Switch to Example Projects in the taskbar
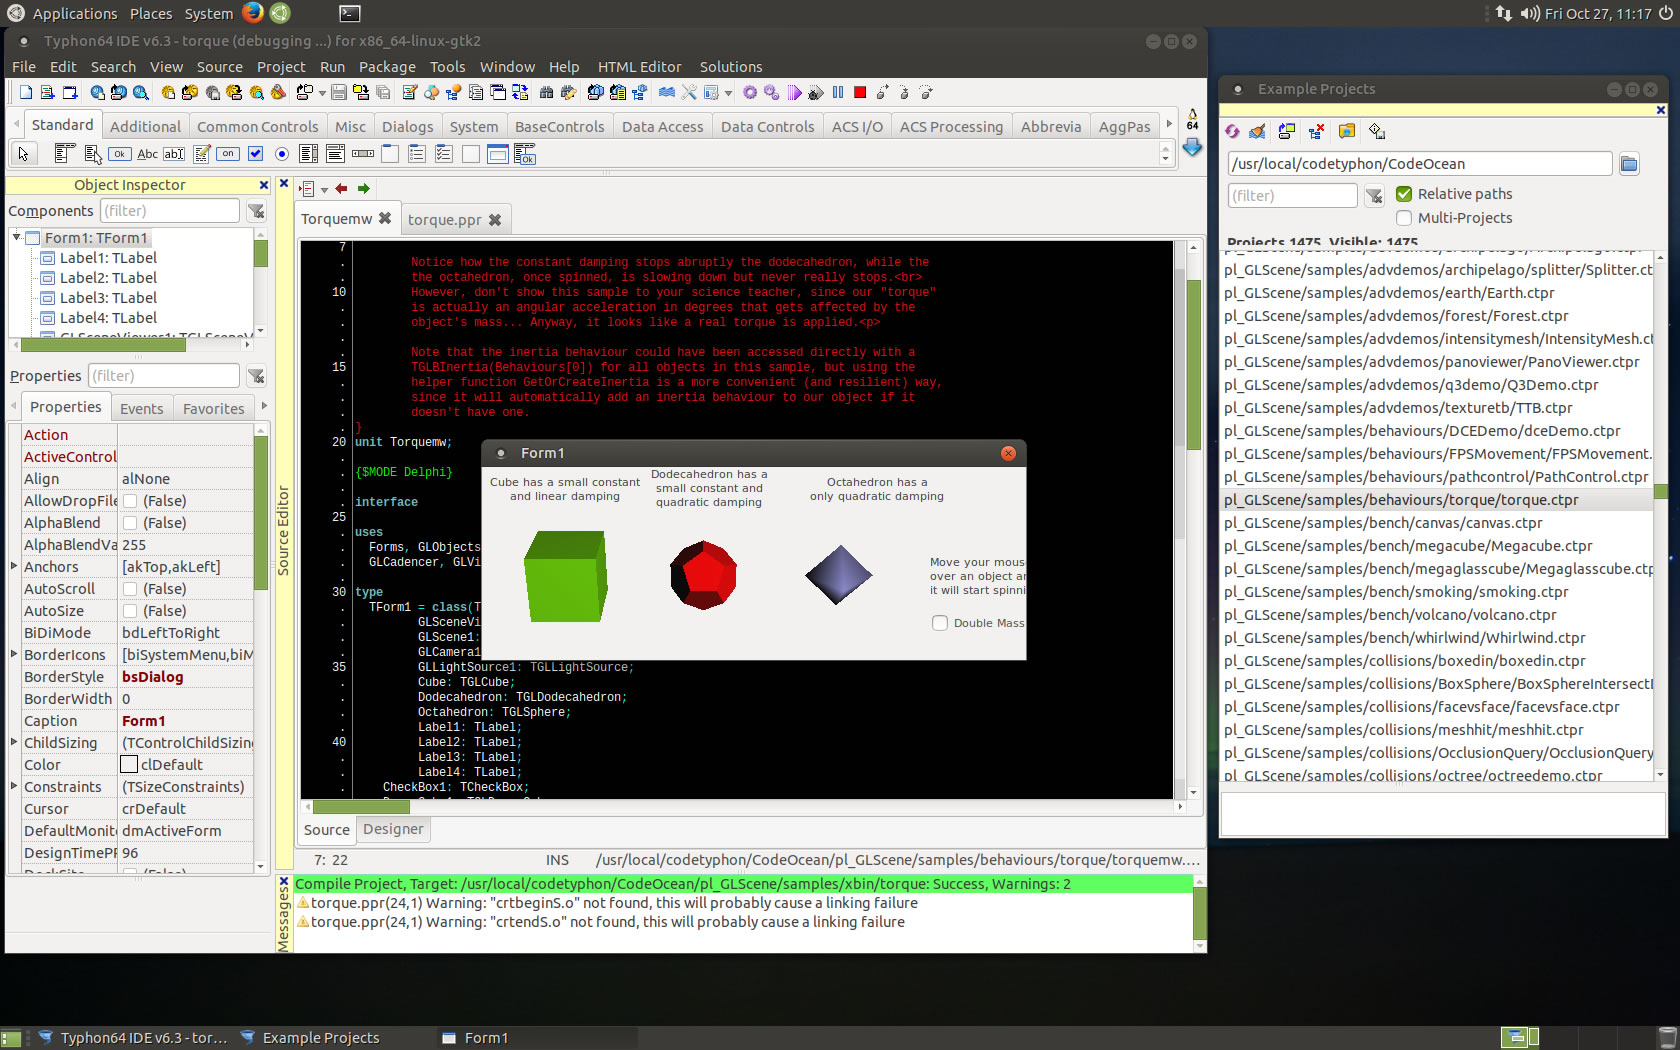1680x1050 pixels. tap(320, 1038)
